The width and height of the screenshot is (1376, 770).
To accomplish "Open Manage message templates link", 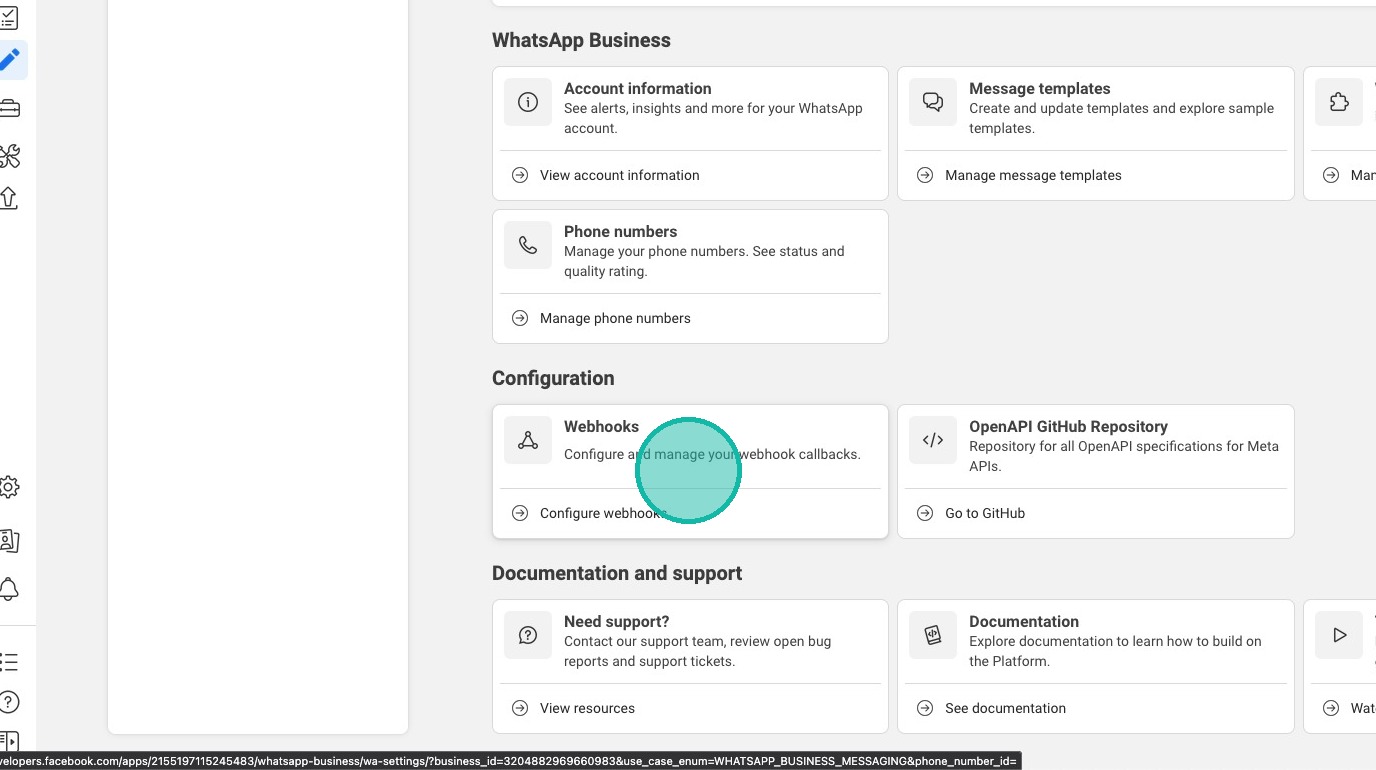I will point(1033,175).
